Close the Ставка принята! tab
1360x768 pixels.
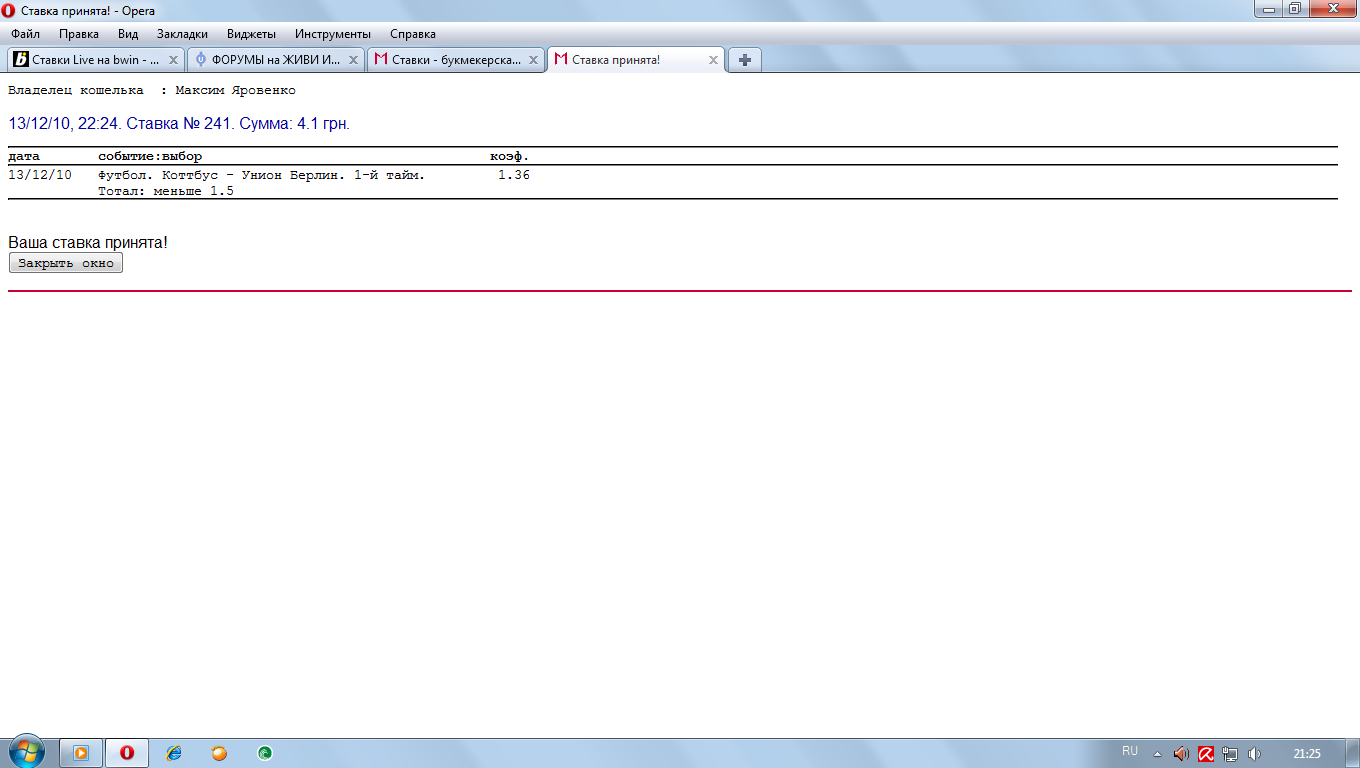[713, 60]
